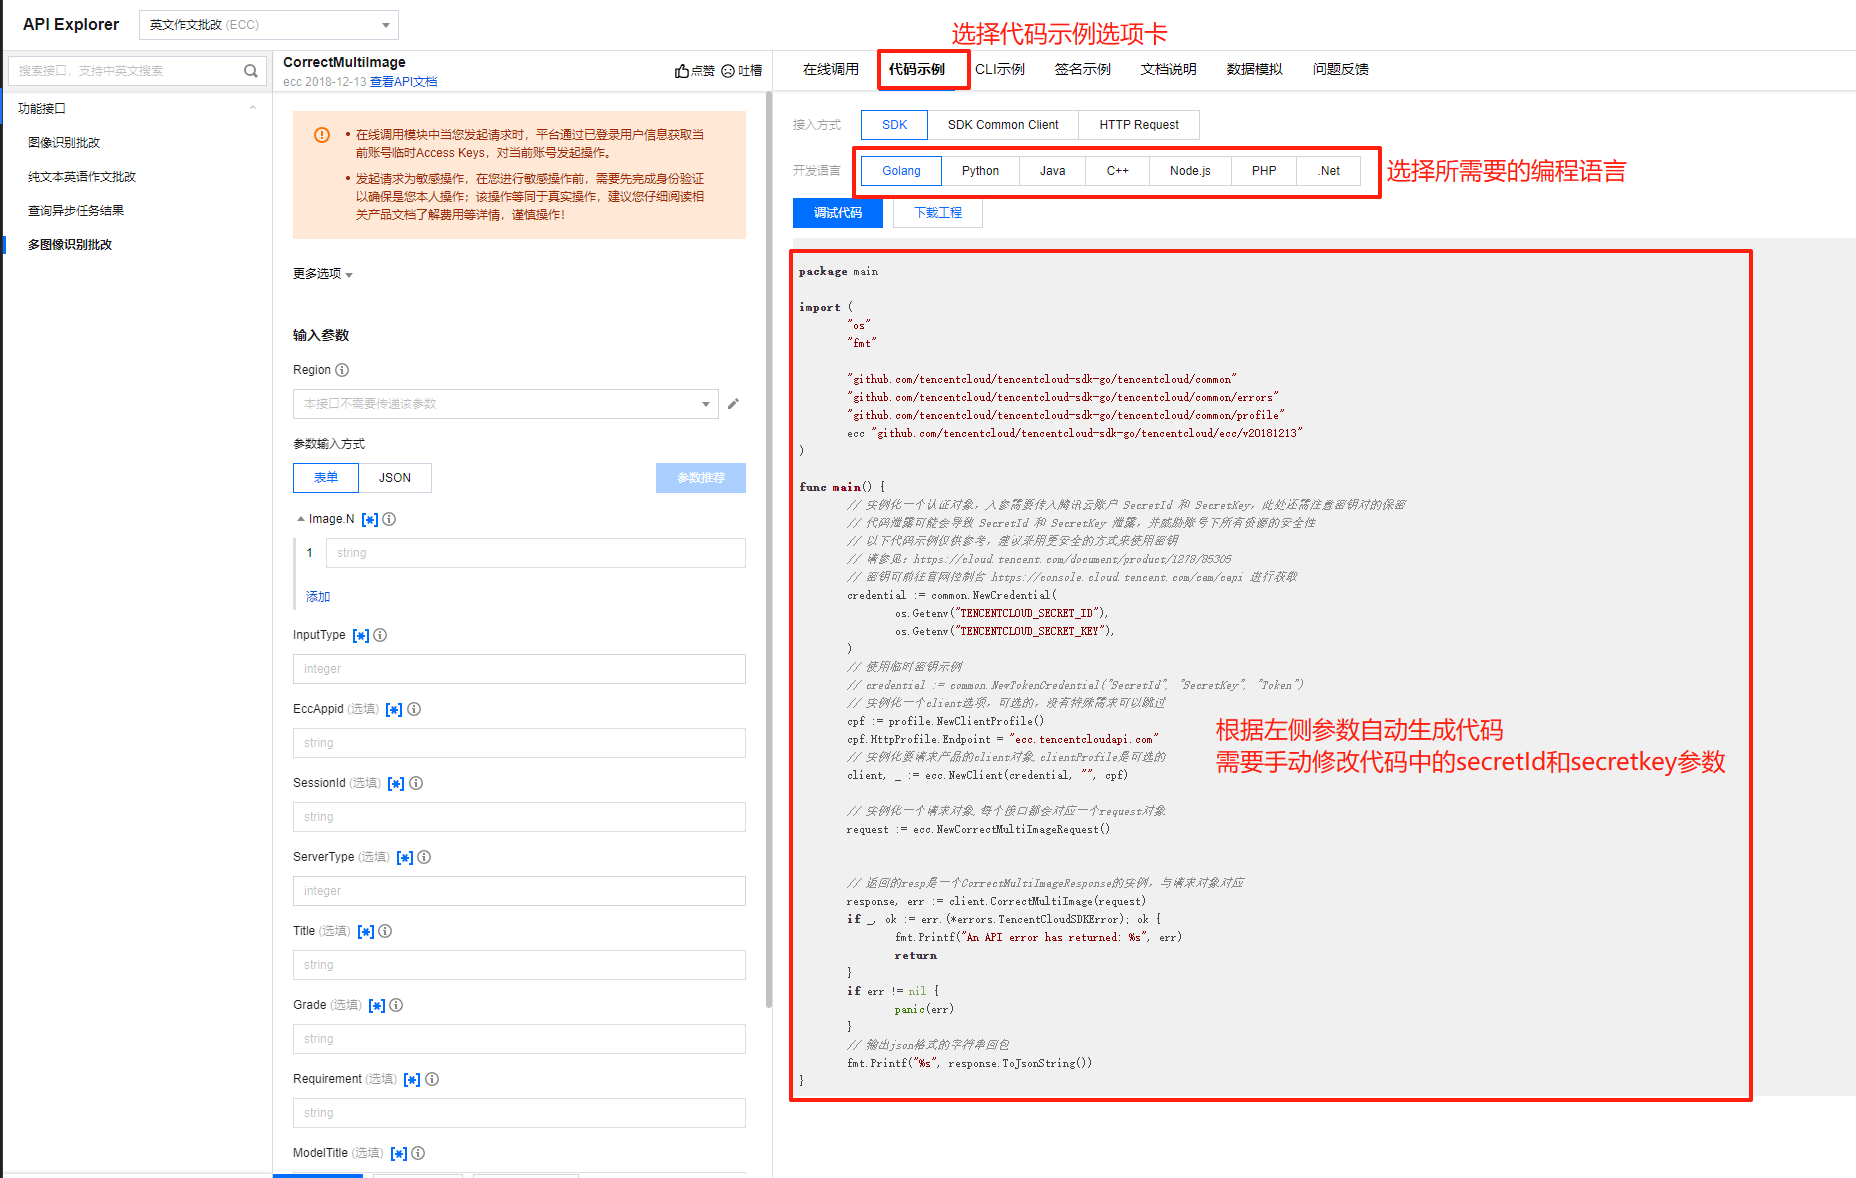Viewport: 1856px width, 1178px height.
Task: Switch to the 文档说明 tab
Action: click(x=1169, y=69)
